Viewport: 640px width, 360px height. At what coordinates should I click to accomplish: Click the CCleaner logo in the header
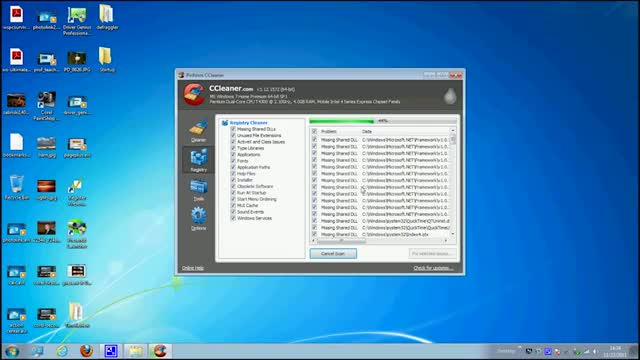pos(194,94)
